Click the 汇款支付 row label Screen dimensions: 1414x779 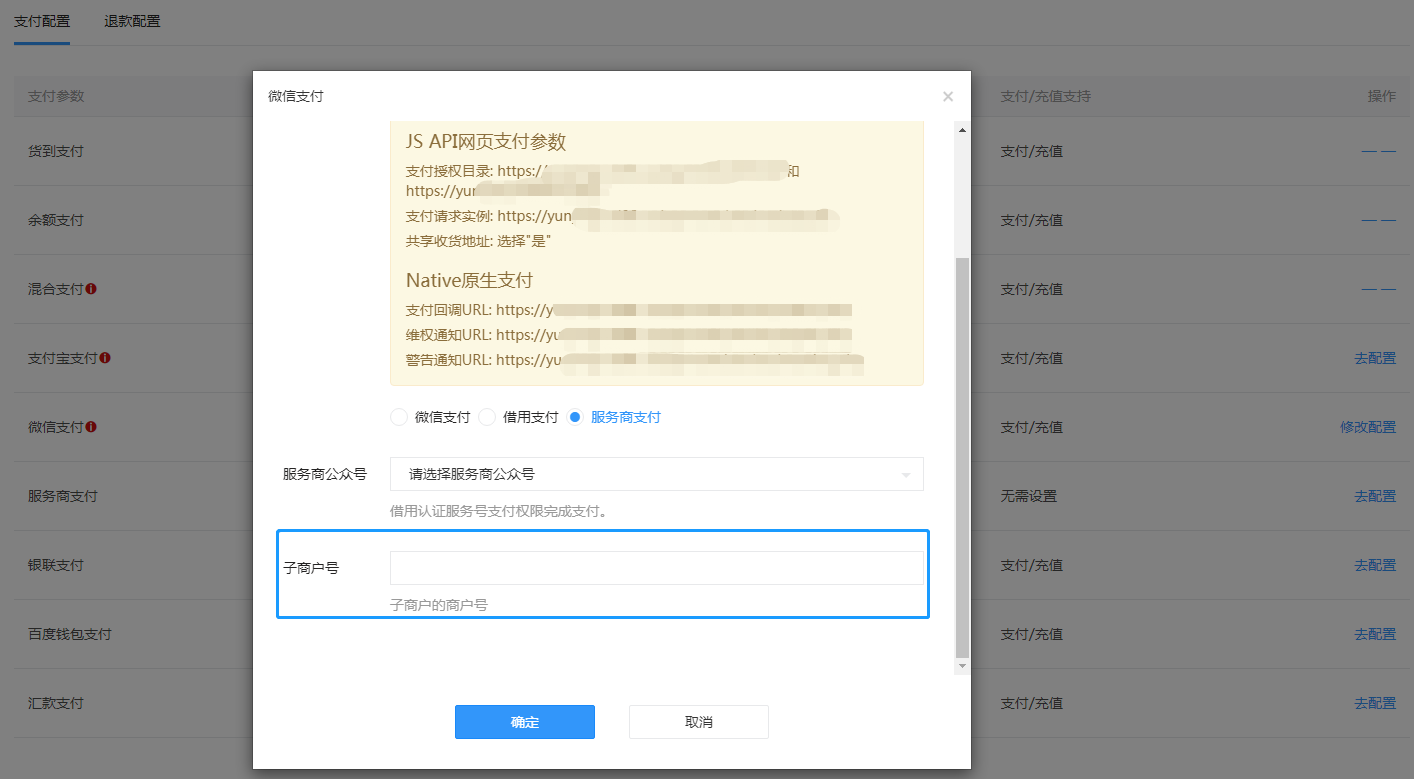click(56, 703)
